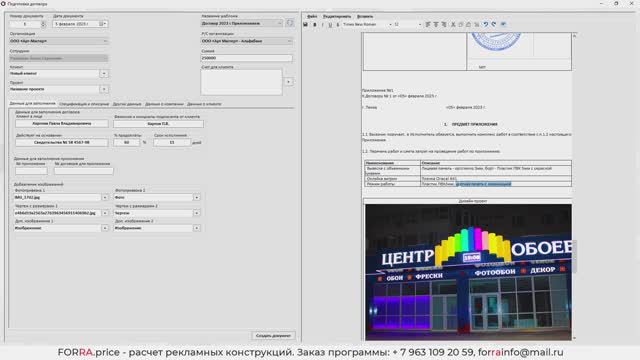Click the % предоплаты field
This screenshot has height=360, width=640.
(x=127, y=142)
